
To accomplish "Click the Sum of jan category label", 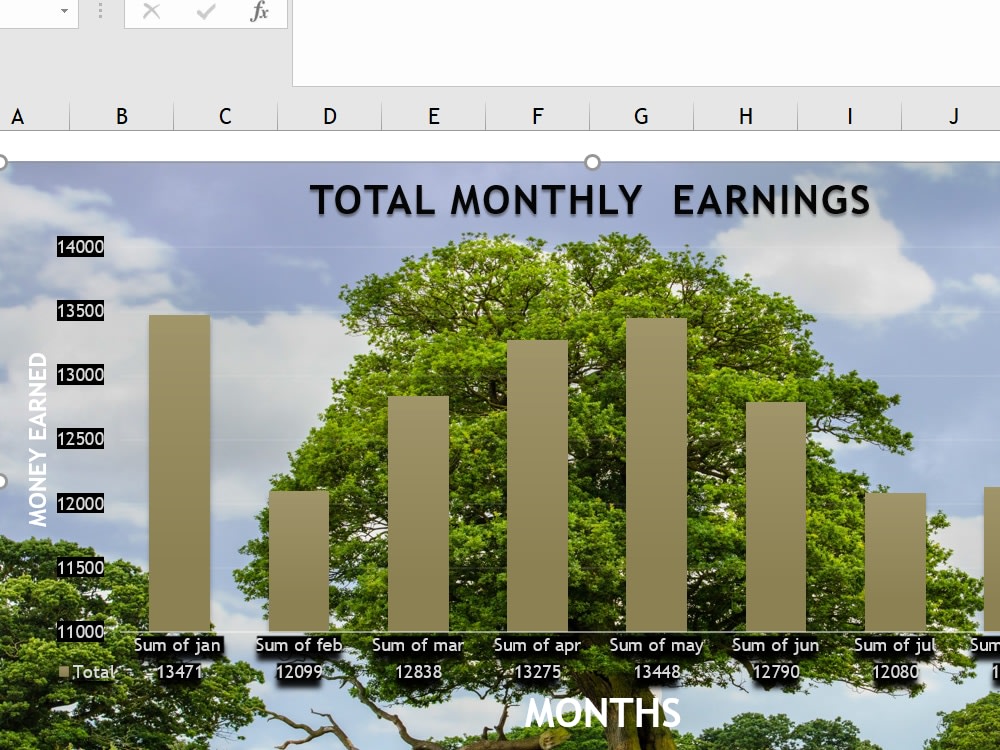I will (178, 645).
